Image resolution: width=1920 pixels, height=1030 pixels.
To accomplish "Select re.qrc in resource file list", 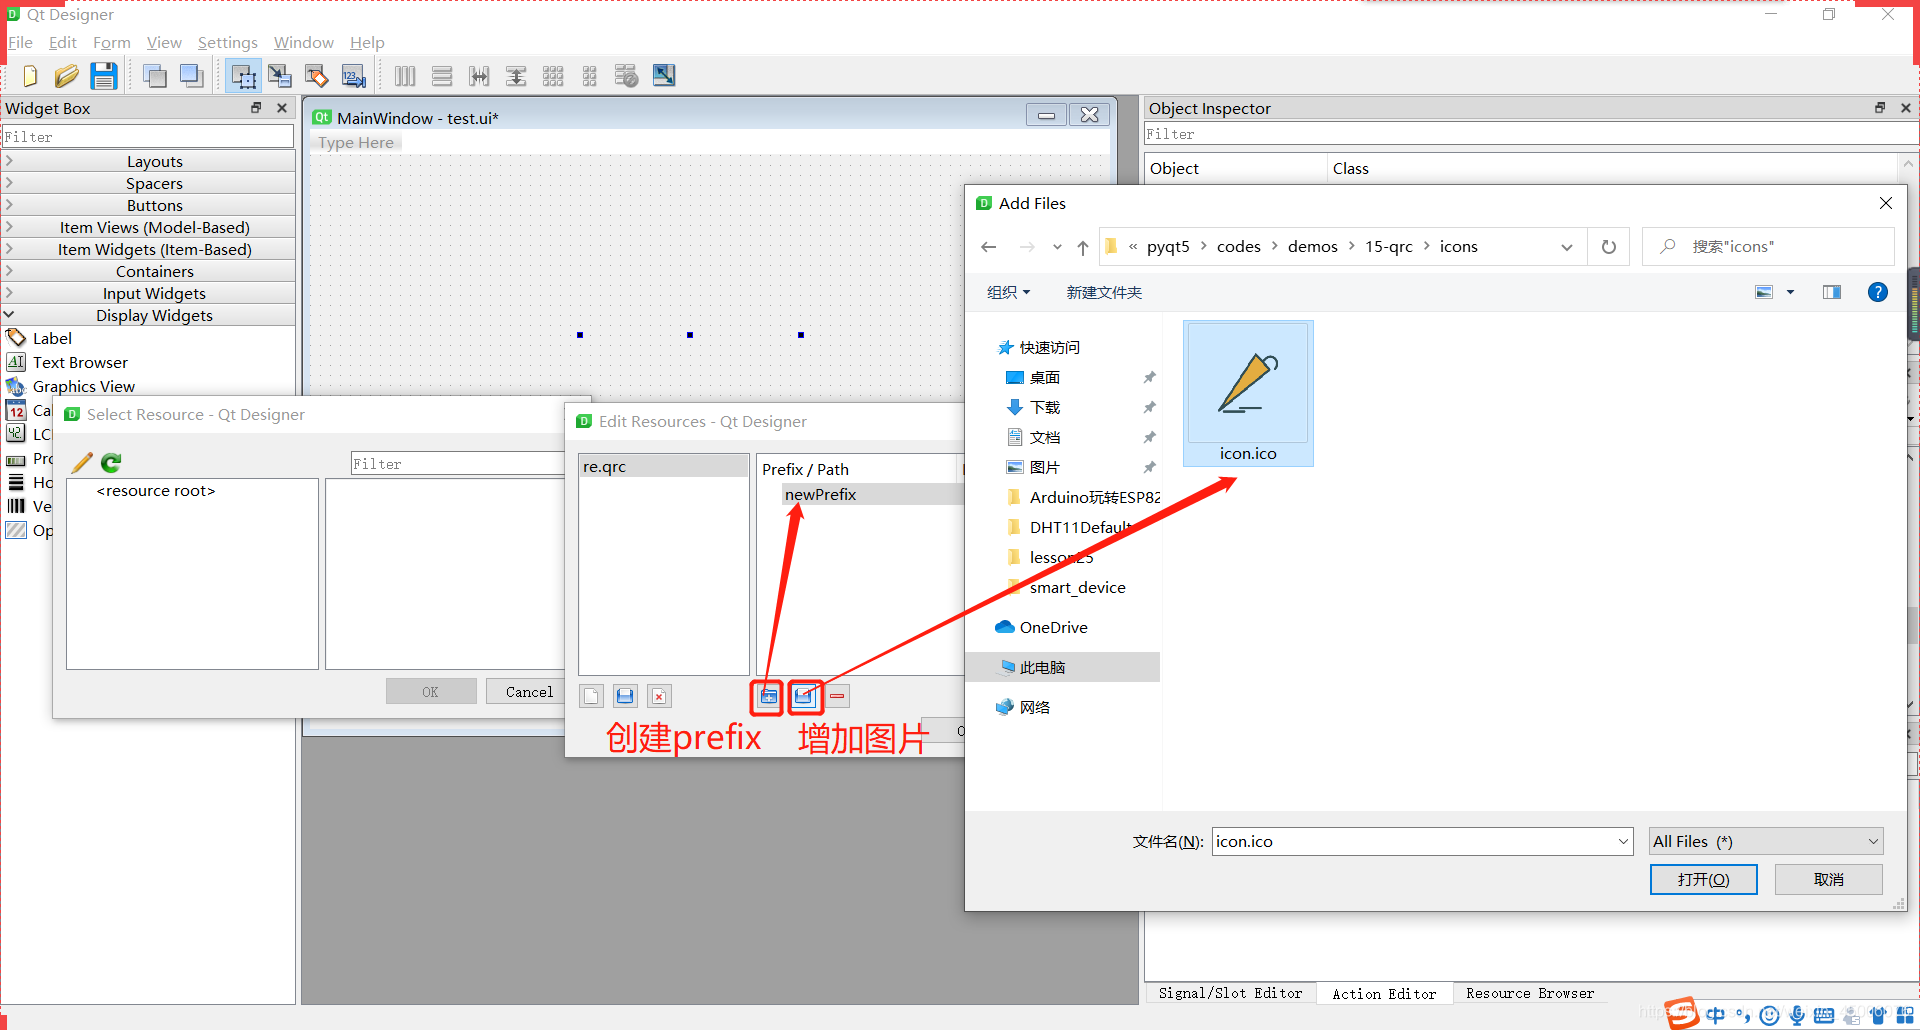I will coord(664,466).
